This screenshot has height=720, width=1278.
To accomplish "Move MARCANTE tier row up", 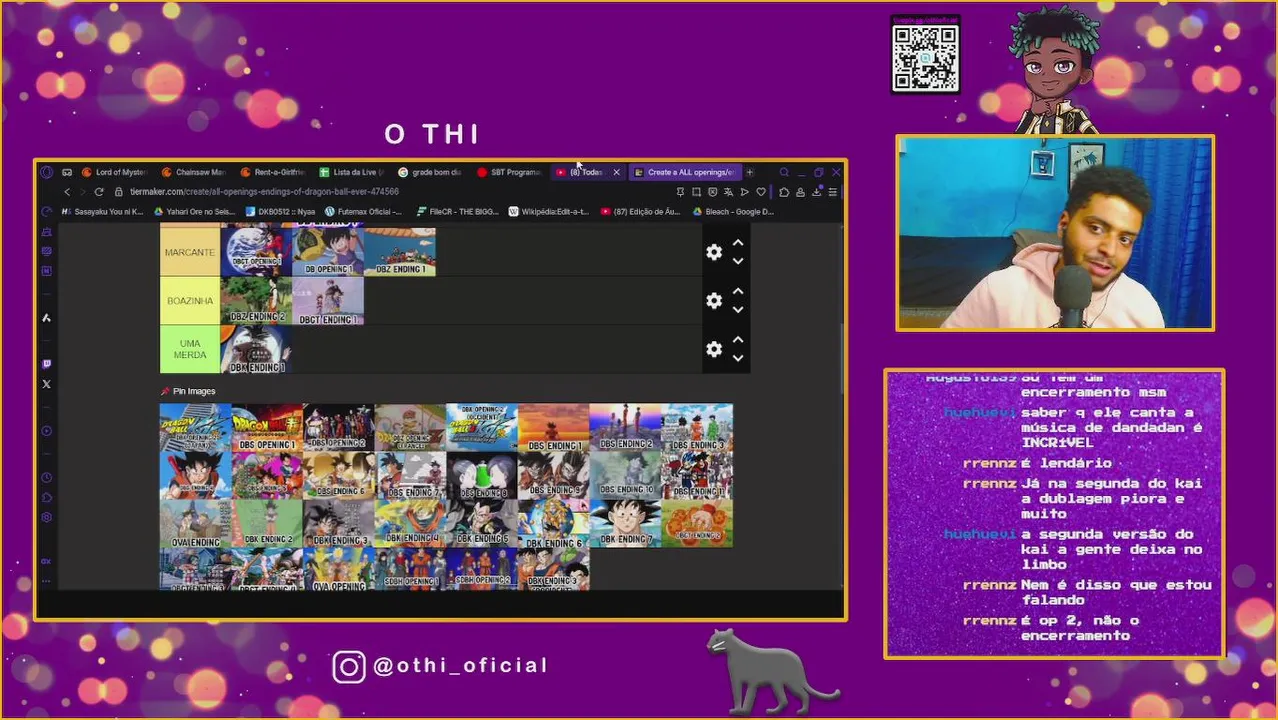I will 738,243.
